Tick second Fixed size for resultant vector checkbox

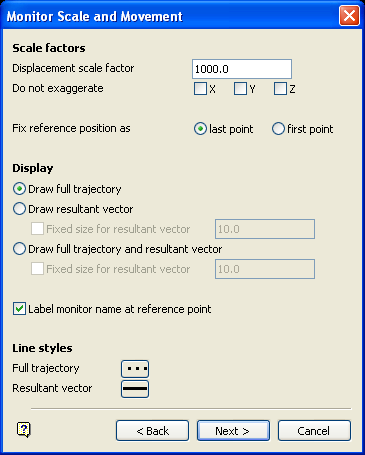point(37,269)
